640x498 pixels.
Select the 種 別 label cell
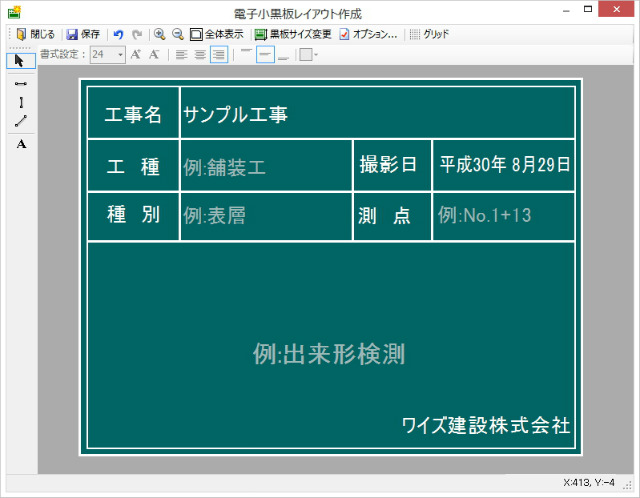tap(133, 216)
